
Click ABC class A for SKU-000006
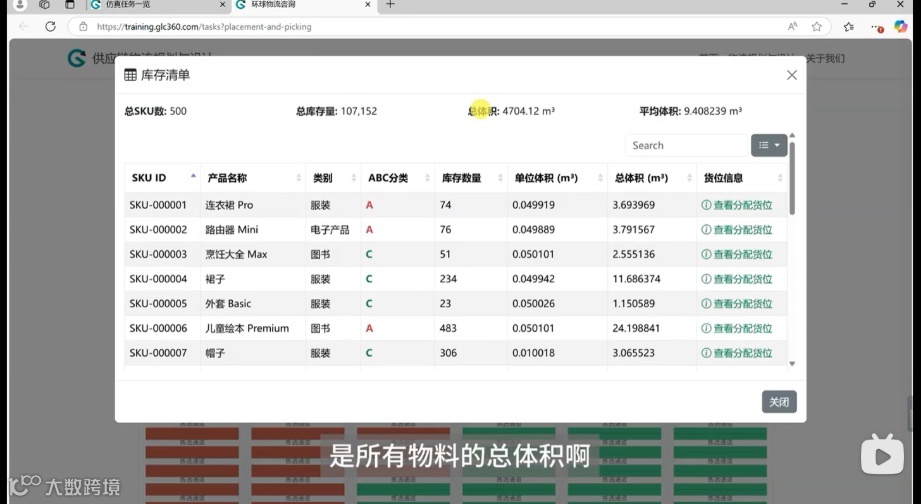pyautogui.click(x=369, y=328)
